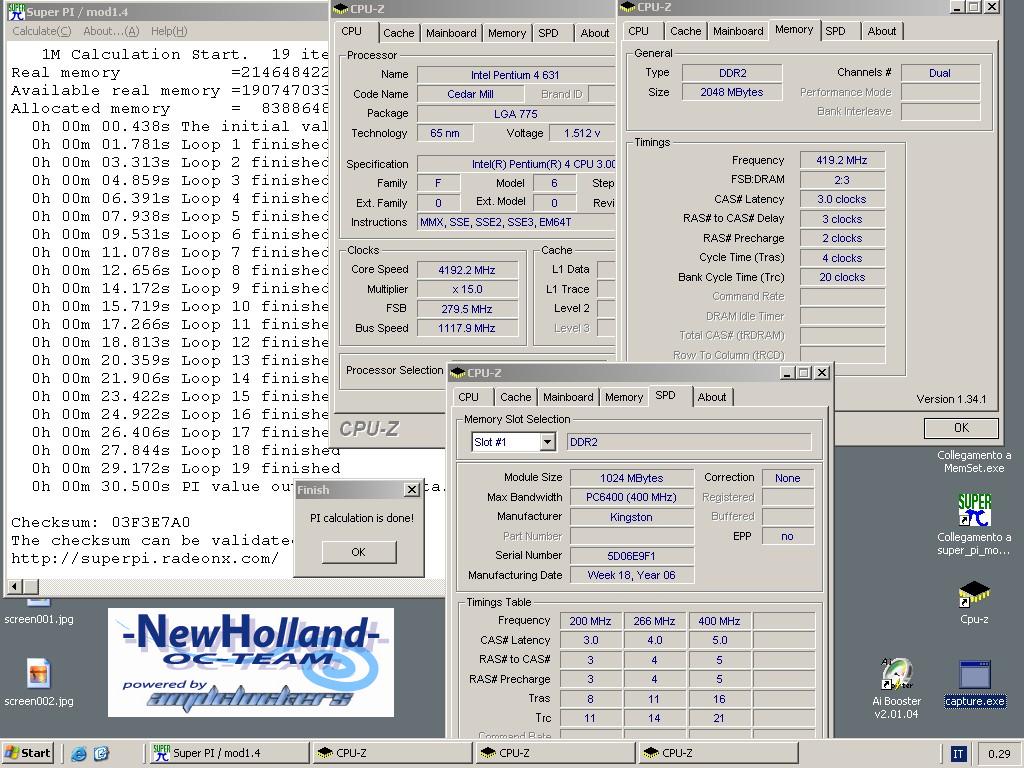
Task: Click the superpi.radeonx.com URL text
Action: click(145, 558)
